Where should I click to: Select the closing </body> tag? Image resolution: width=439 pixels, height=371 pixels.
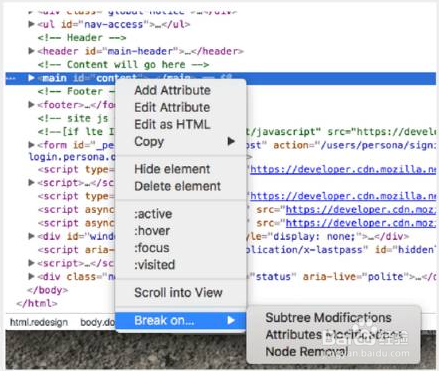click(x=47, y=290)
